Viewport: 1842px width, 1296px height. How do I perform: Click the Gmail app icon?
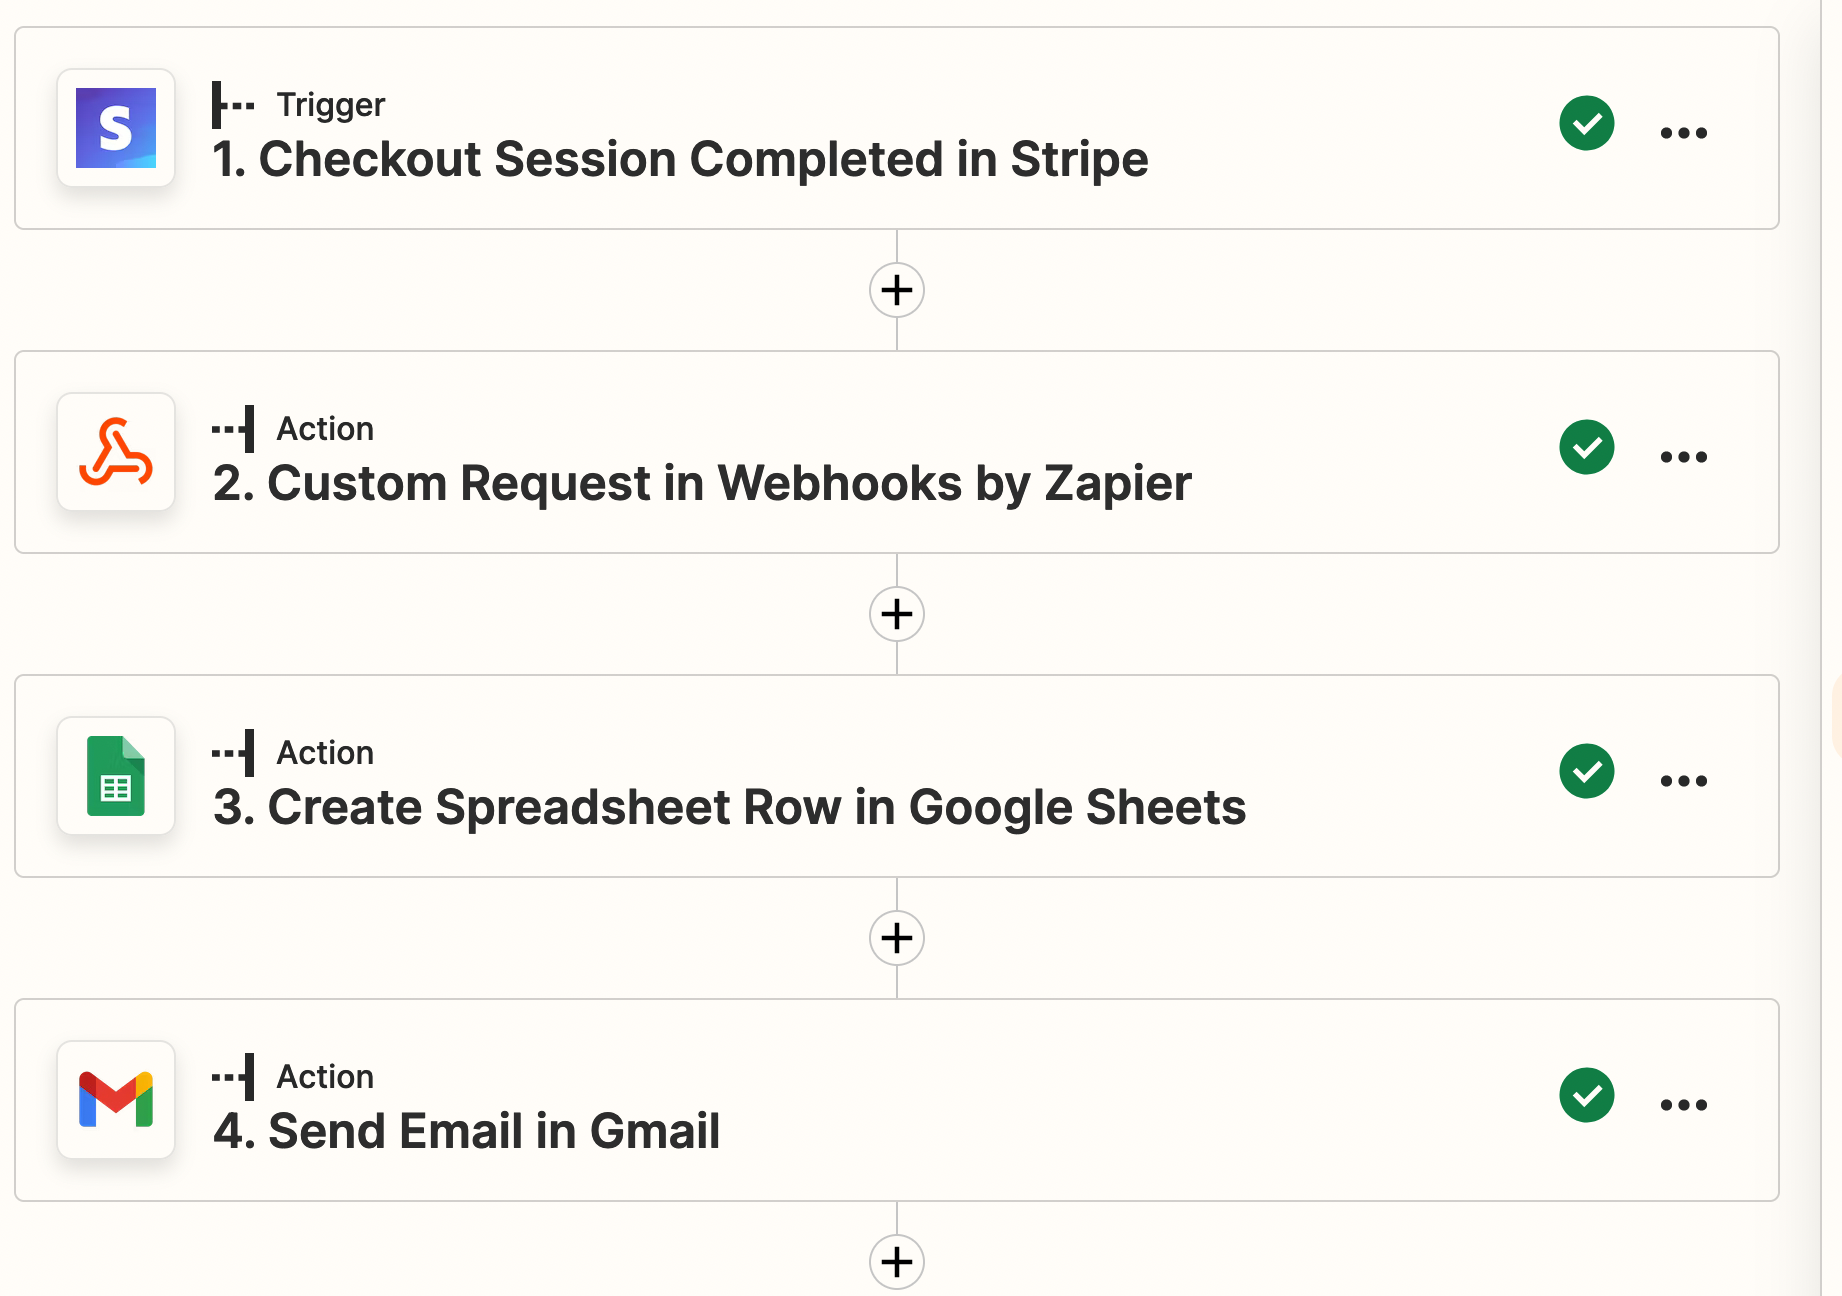(116, 1100)
